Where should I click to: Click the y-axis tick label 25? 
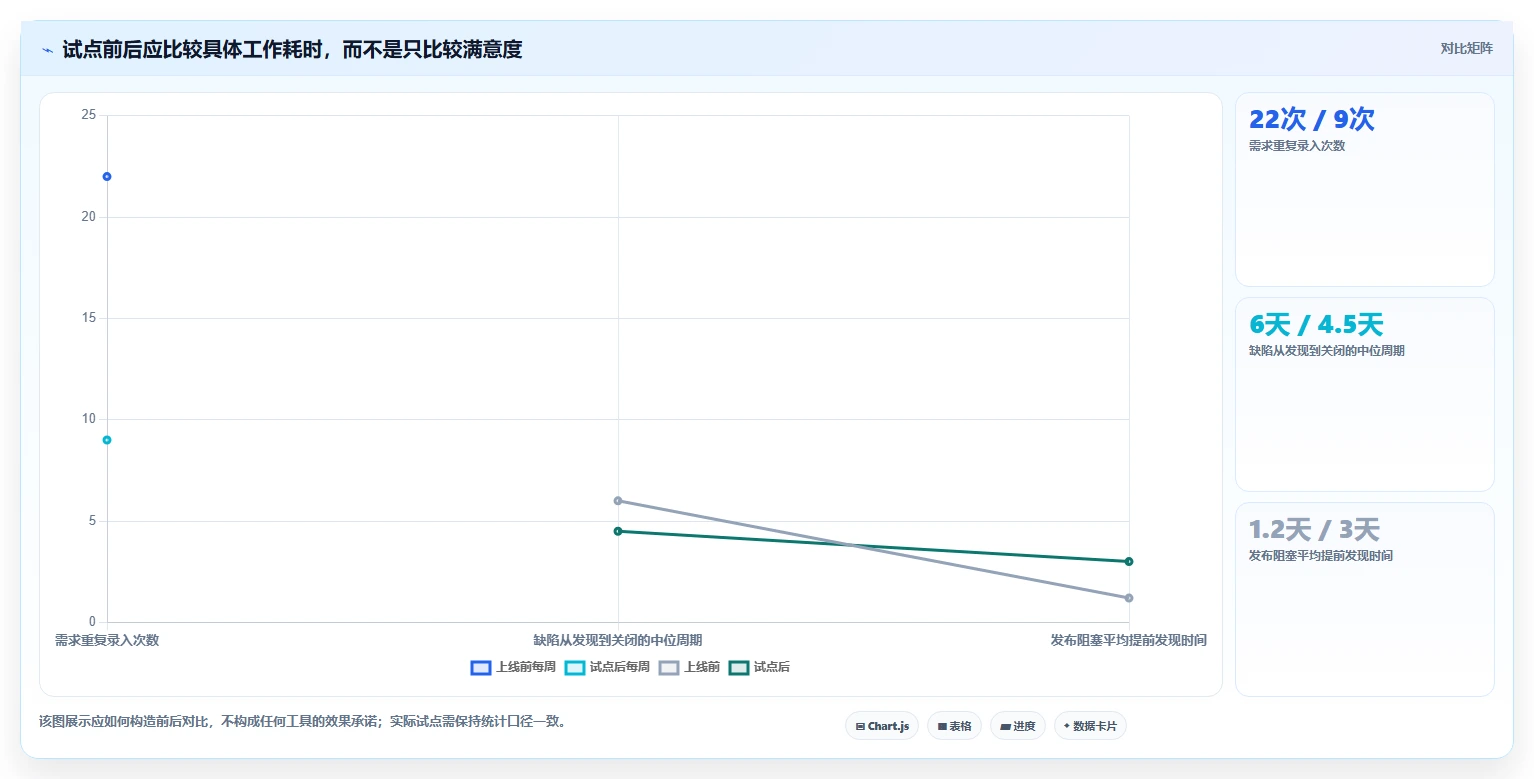coord(89,115)
